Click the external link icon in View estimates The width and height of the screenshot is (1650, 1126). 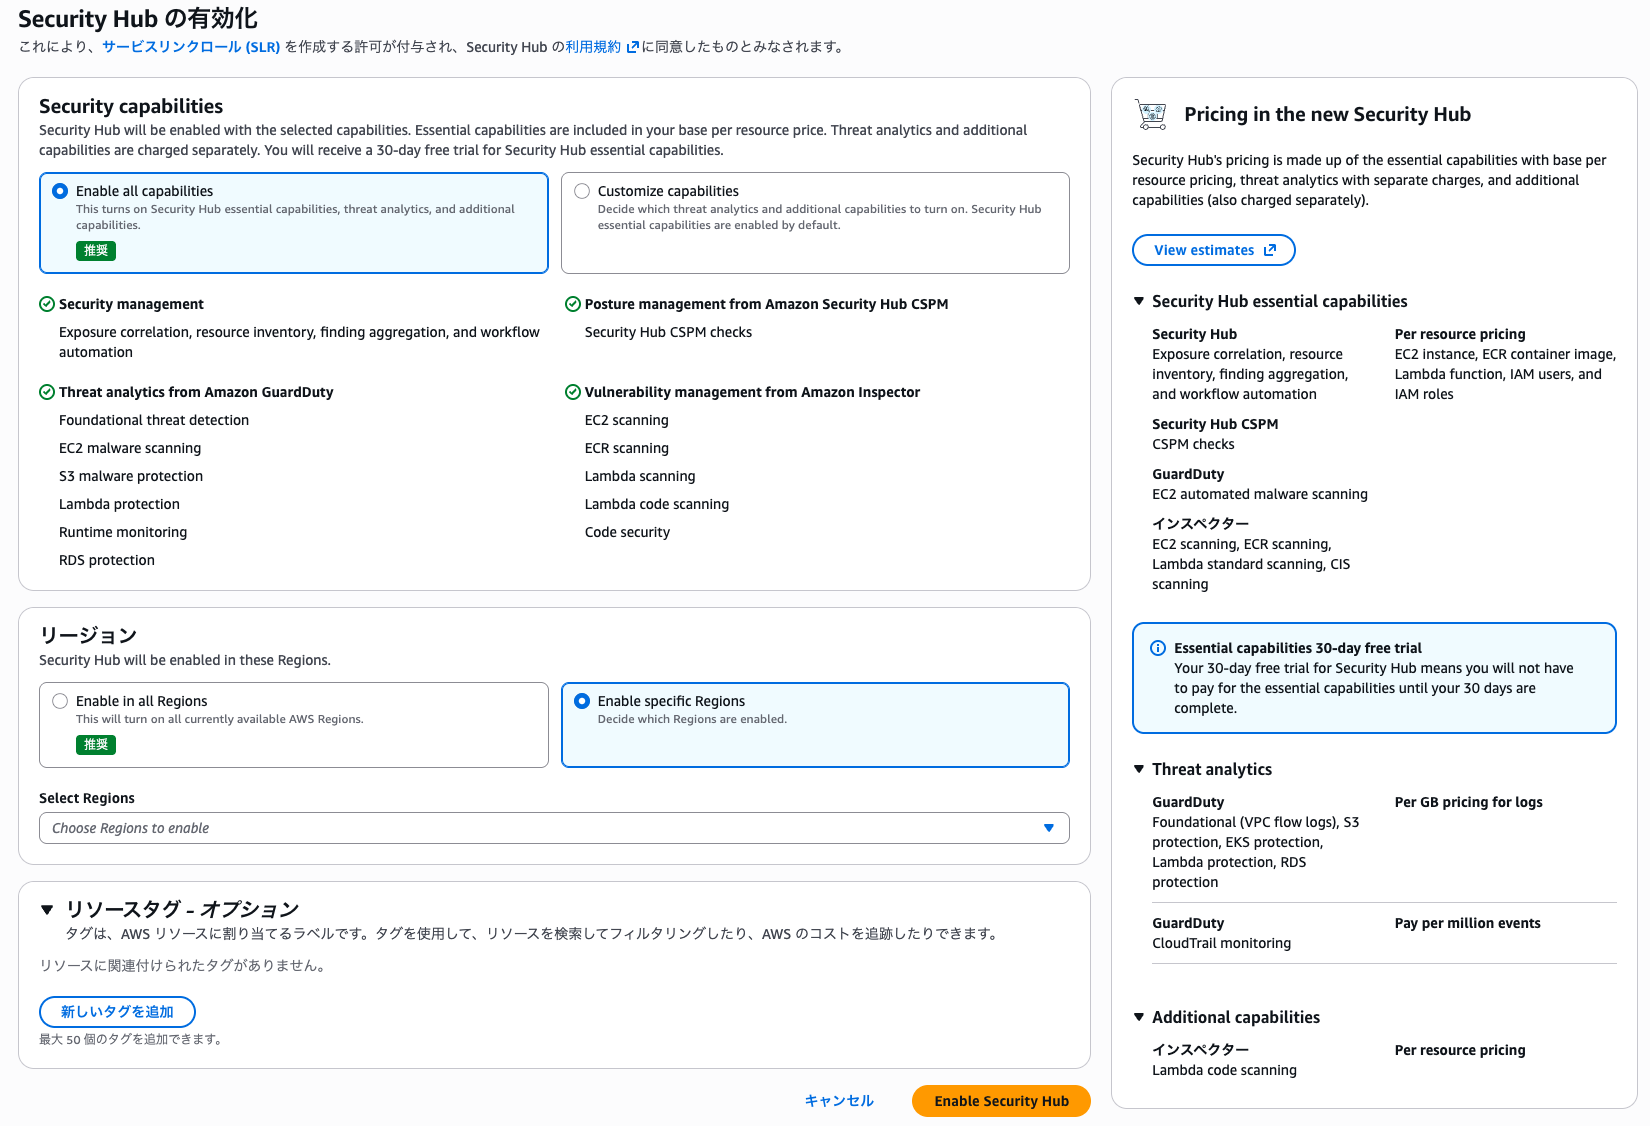tap(1270, 250)
